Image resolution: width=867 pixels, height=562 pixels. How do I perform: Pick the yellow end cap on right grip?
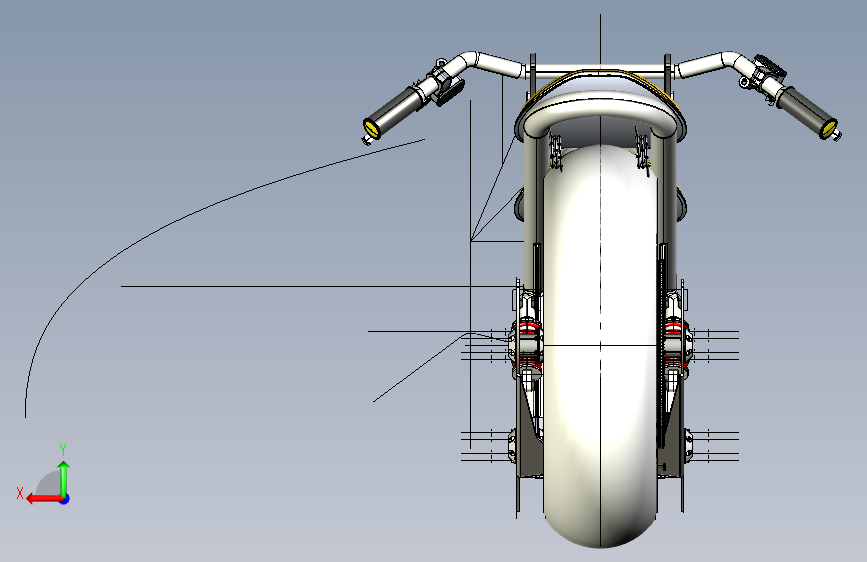(829, 128)
